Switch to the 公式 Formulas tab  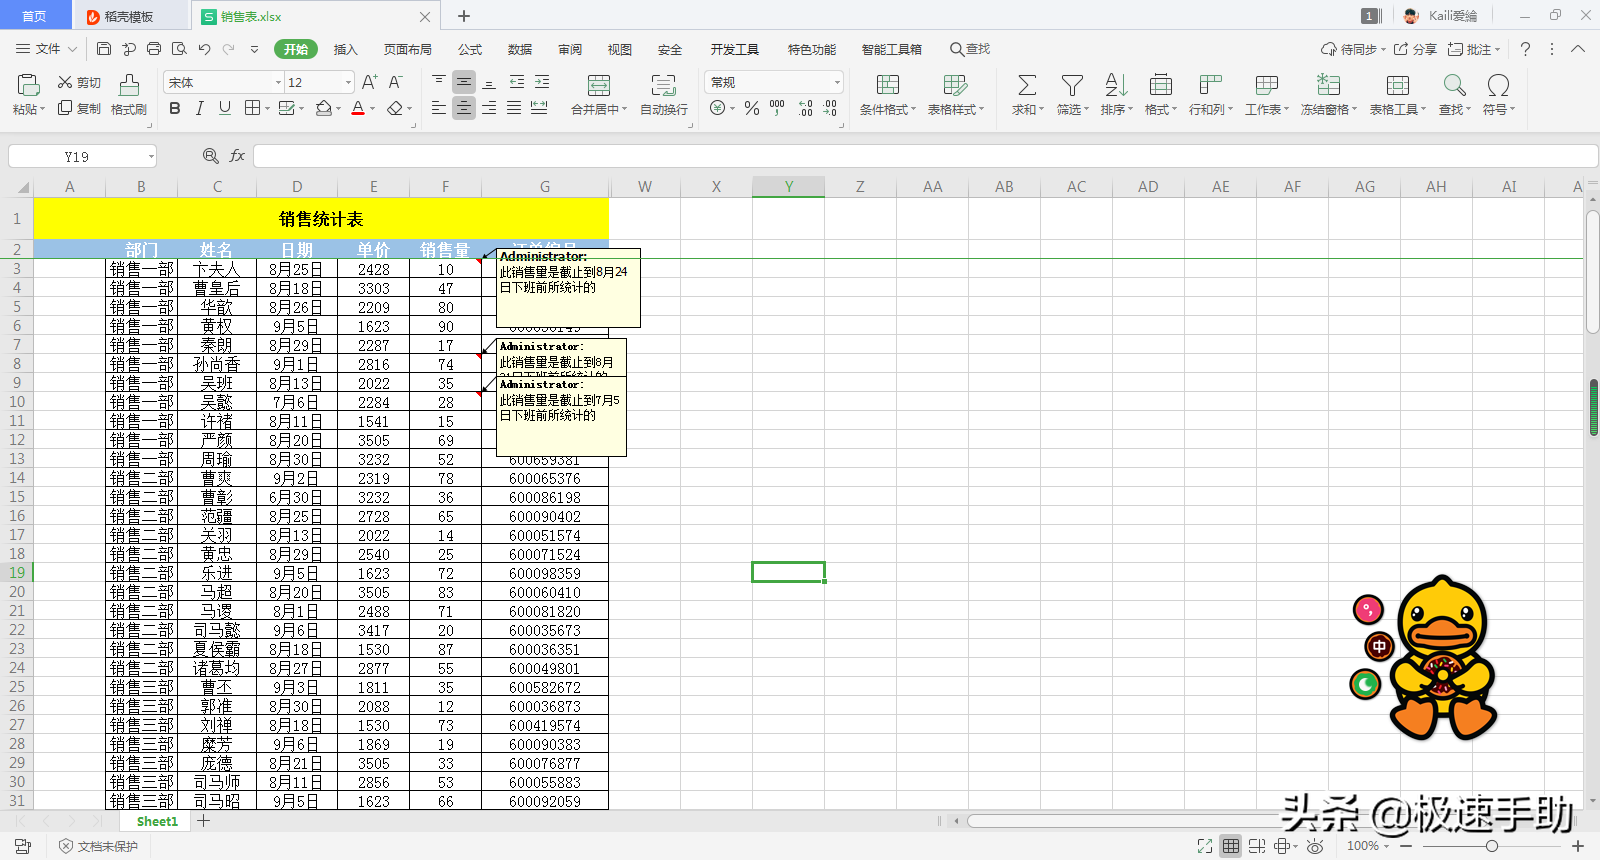point(470,49)
